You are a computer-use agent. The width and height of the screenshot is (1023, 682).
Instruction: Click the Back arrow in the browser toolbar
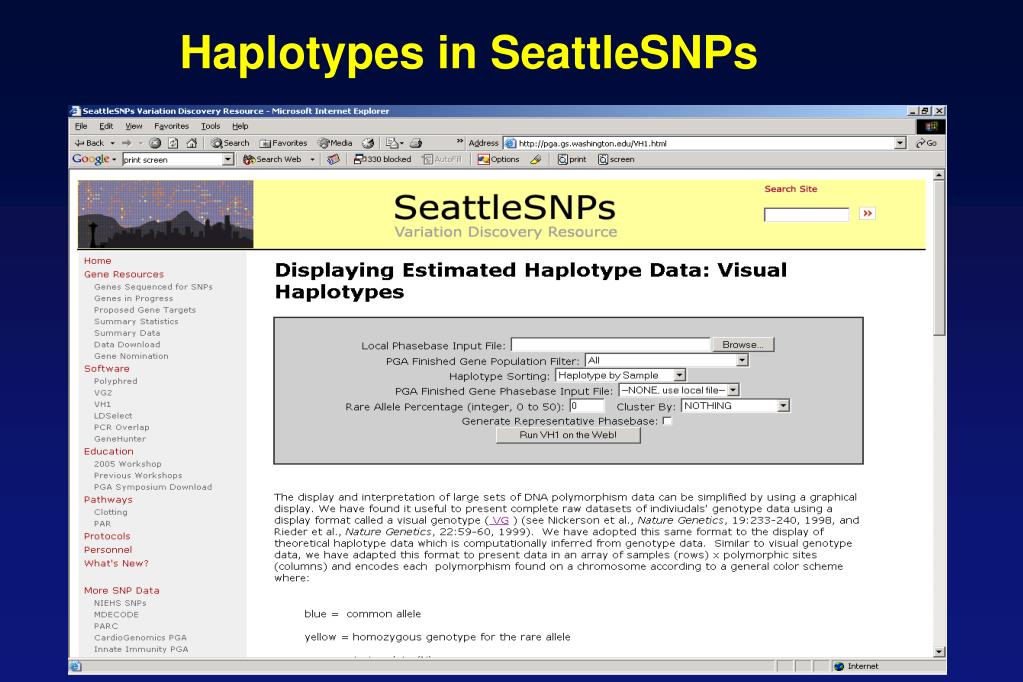pos(89,143)
